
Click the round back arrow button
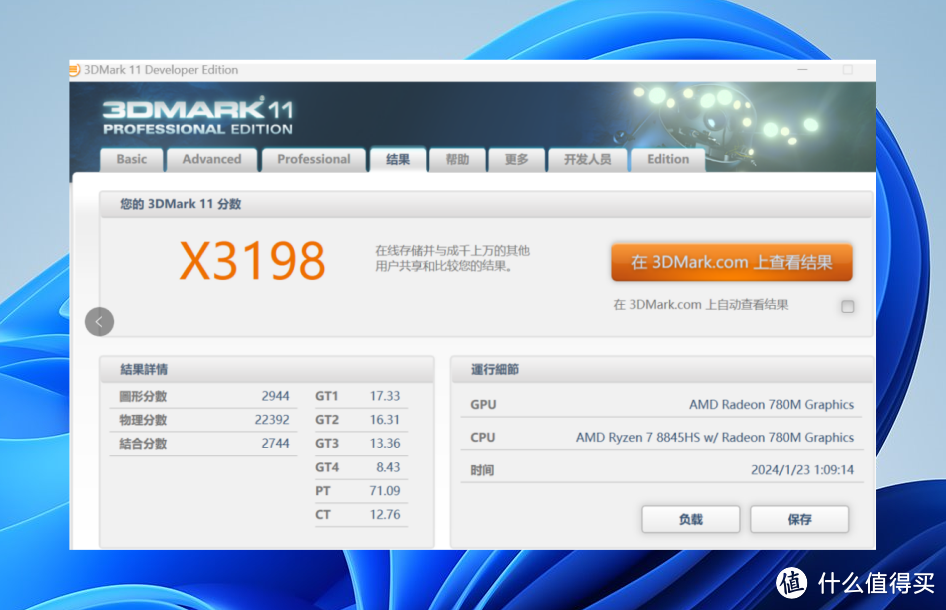click(100, 322)
